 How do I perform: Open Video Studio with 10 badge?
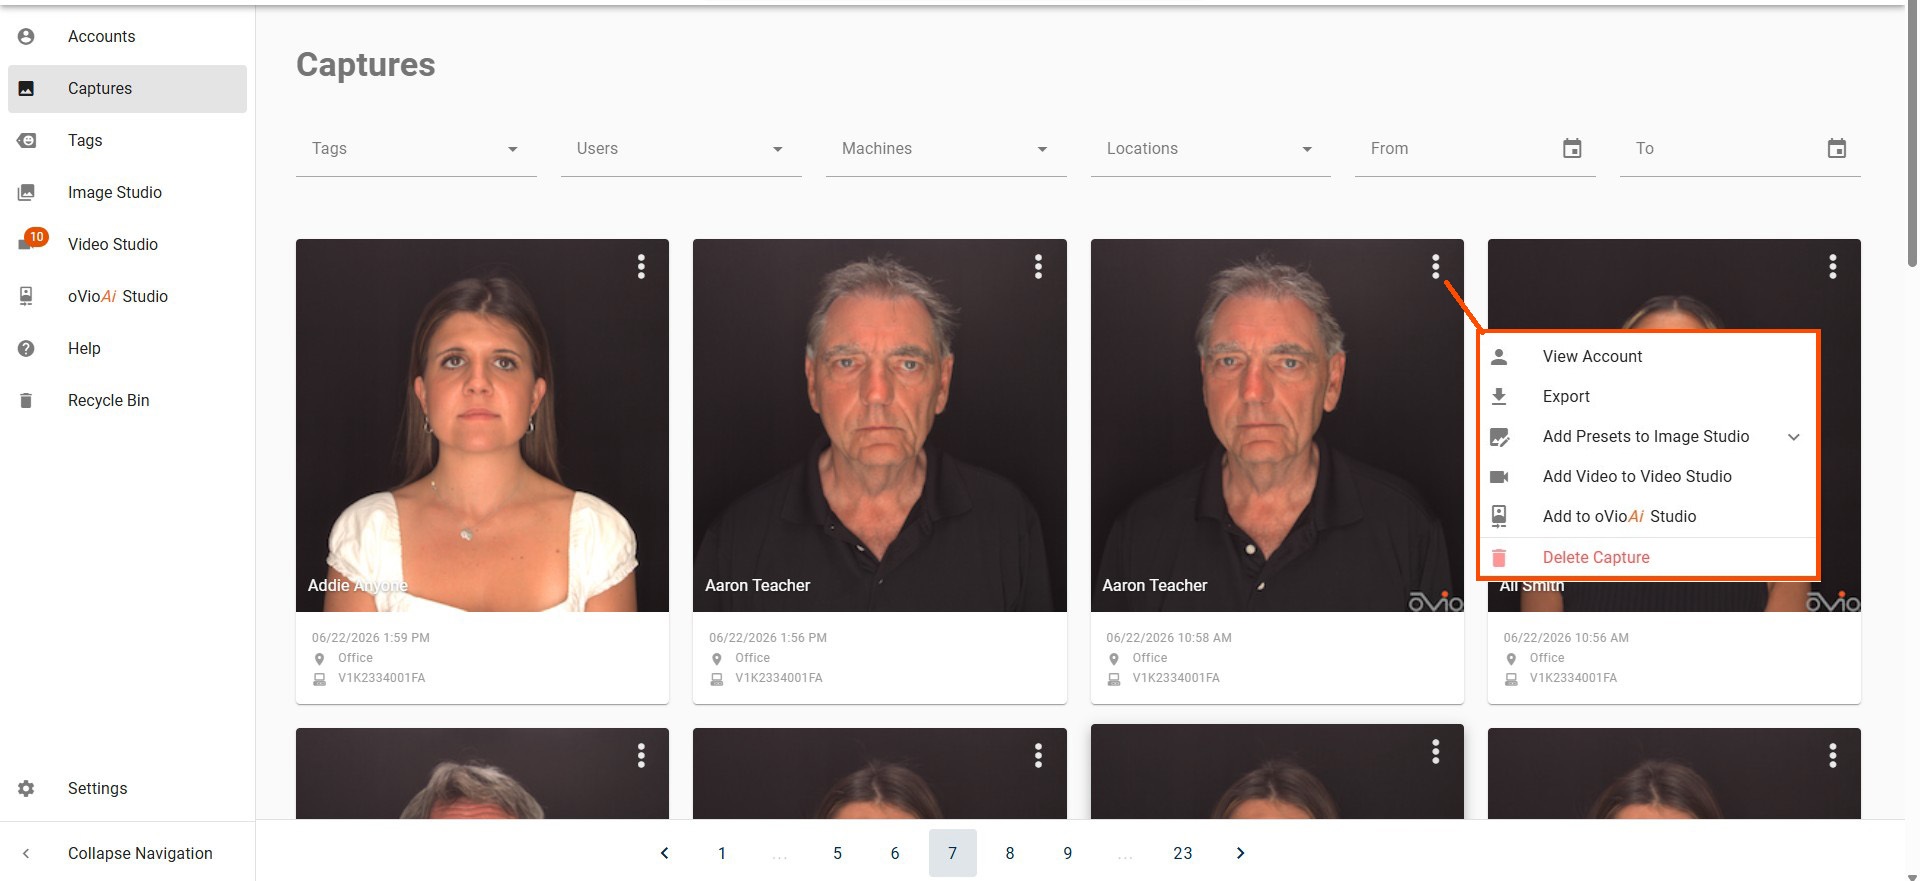click(127, 244)
